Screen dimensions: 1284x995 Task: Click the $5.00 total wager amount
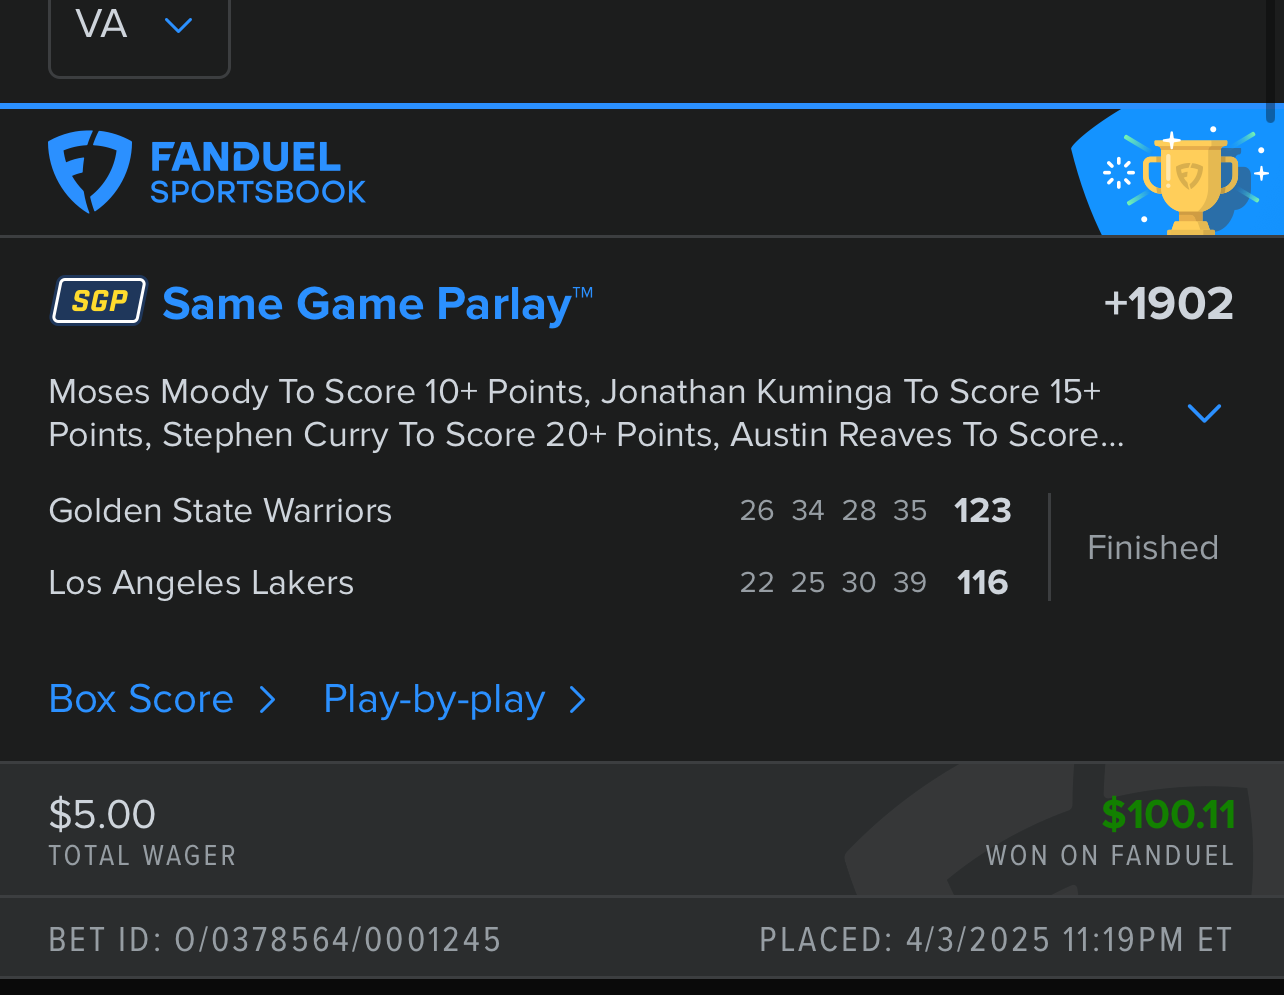point(102,815)
